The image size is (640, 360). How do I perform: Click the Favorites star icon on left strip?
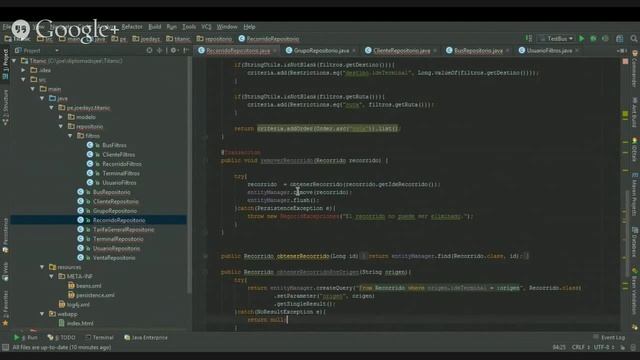point(5,324)
